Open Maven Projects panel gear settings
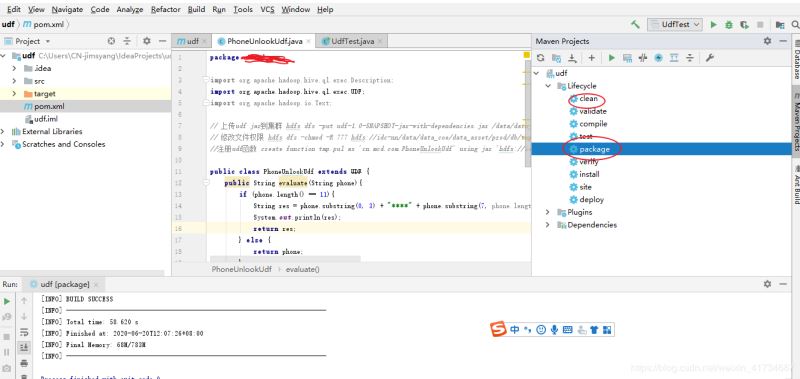The height and width of the screenshot is (379, 800). (767, 41)
